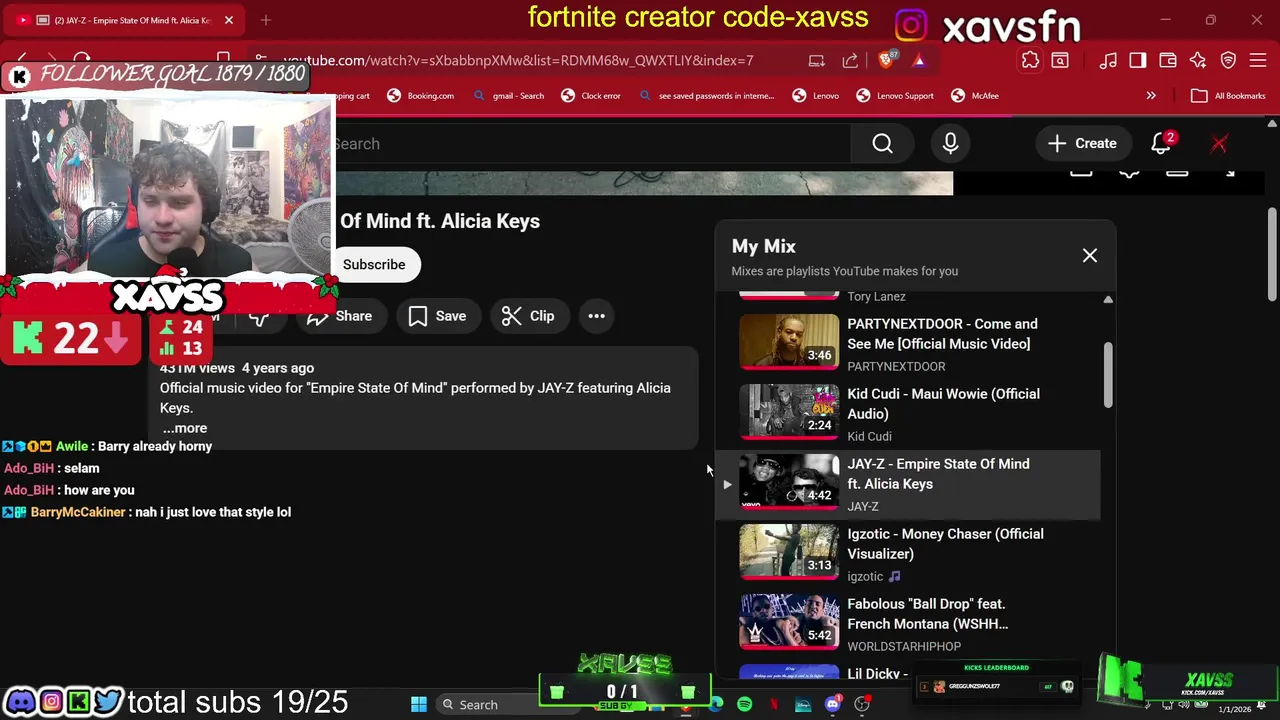The height and width of the screenshot is (720, 1280).
Task: Open the gmail - Search bookmark
Action: click(508, 95)
